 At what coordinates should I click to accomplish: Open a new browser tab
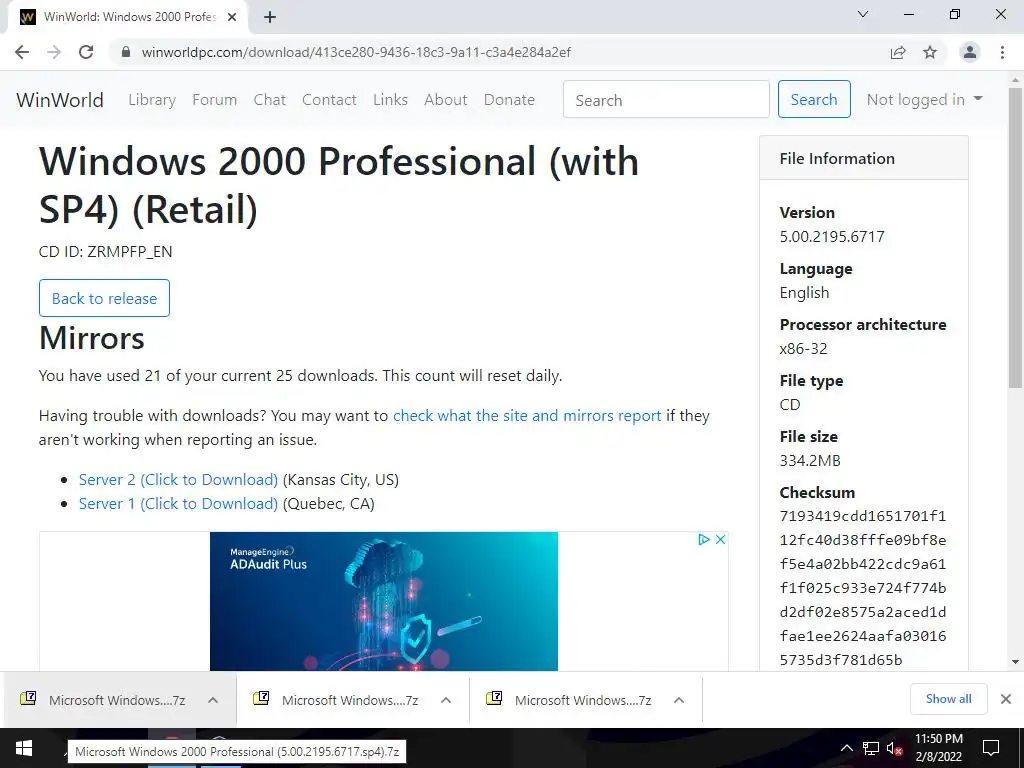coord(270,17)
